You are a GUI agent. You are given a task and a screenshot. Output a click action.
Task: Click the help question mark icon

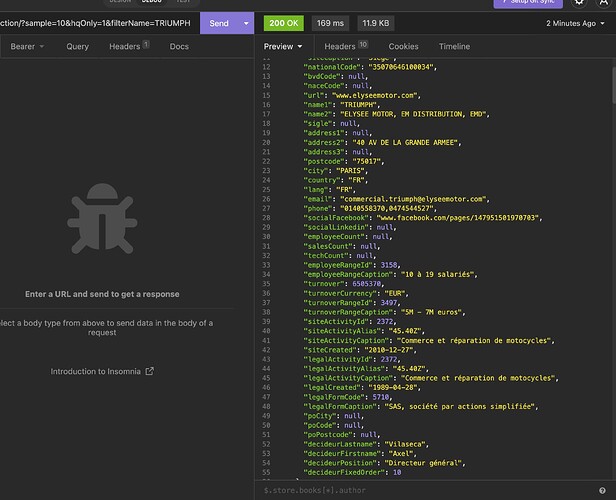602,490
